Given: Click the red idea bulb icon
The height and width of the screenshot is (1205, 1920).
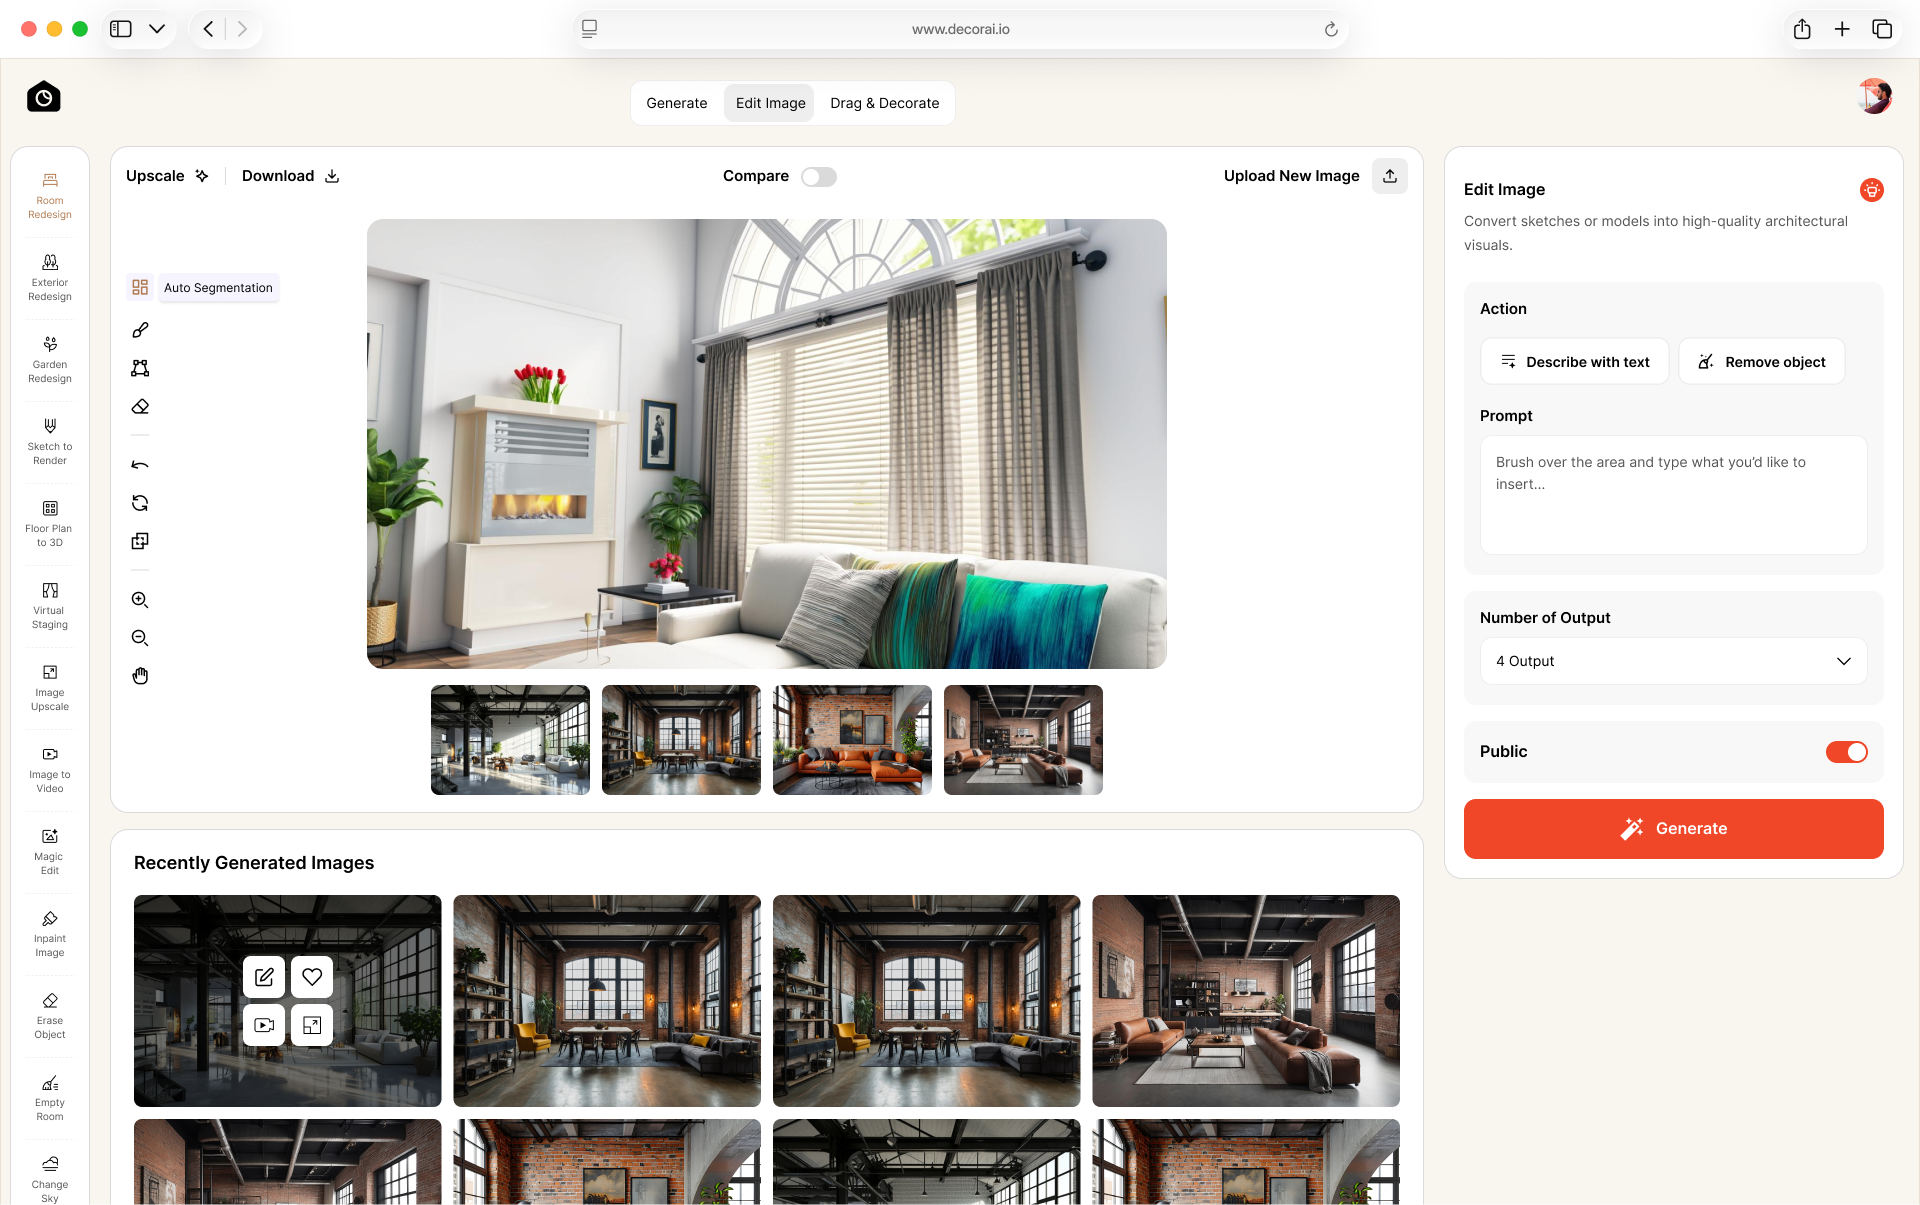Looking at the screenshot, I should click(1871, 190).
